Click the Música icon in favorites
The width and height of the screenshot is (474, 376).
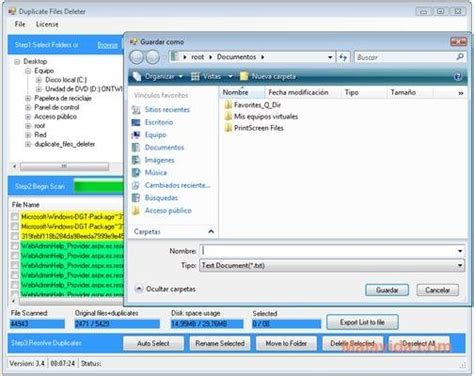[136, 173]
